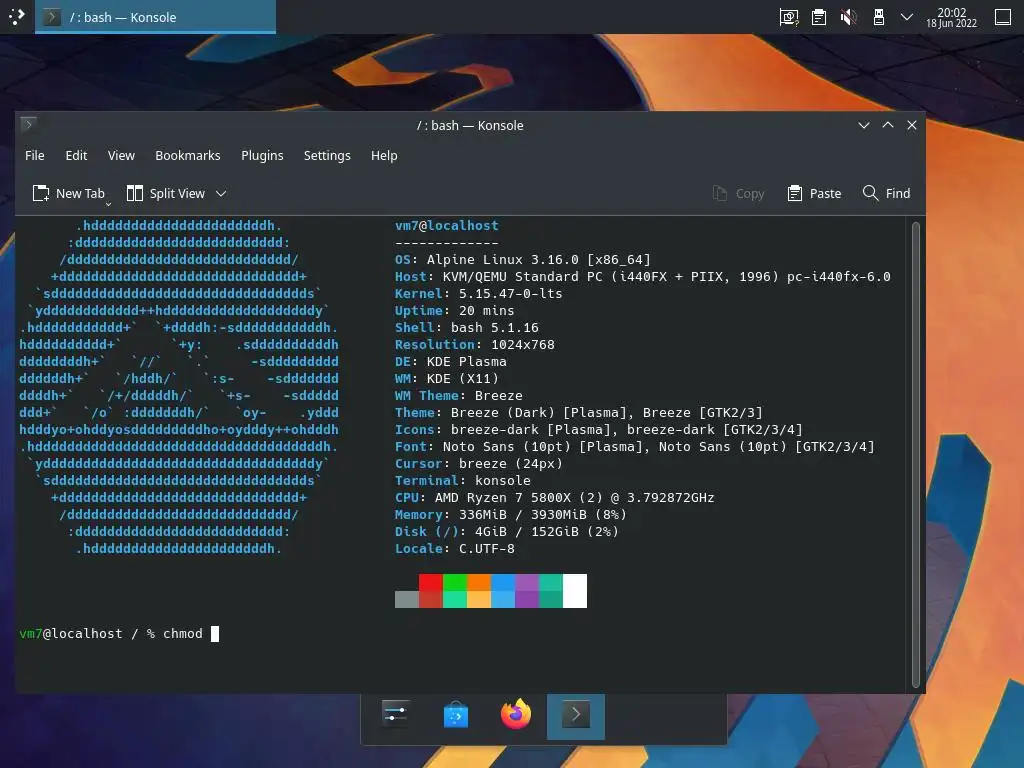Expand the hidden system tray icons arrow
This screenshot has width=1024, height=768.
click(907, 17)
